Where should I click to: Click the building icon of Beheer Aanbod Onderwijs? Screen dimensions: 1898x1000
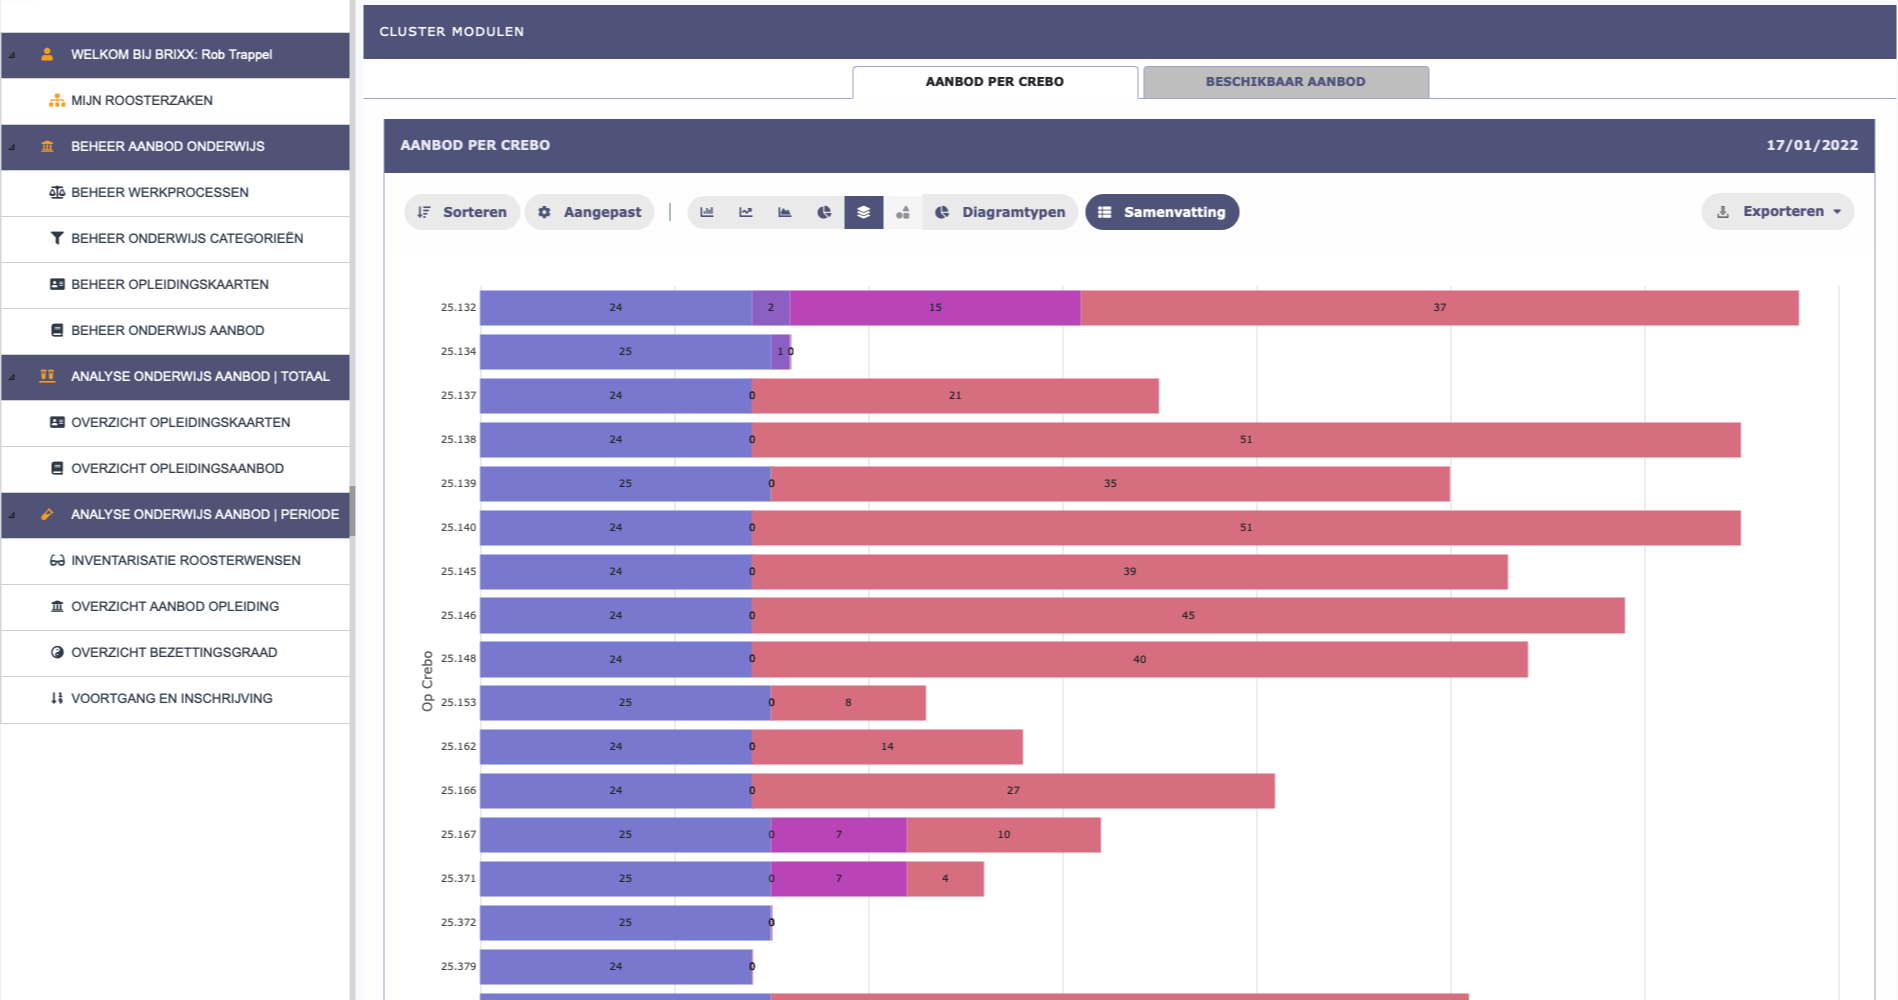click(47, 146)
